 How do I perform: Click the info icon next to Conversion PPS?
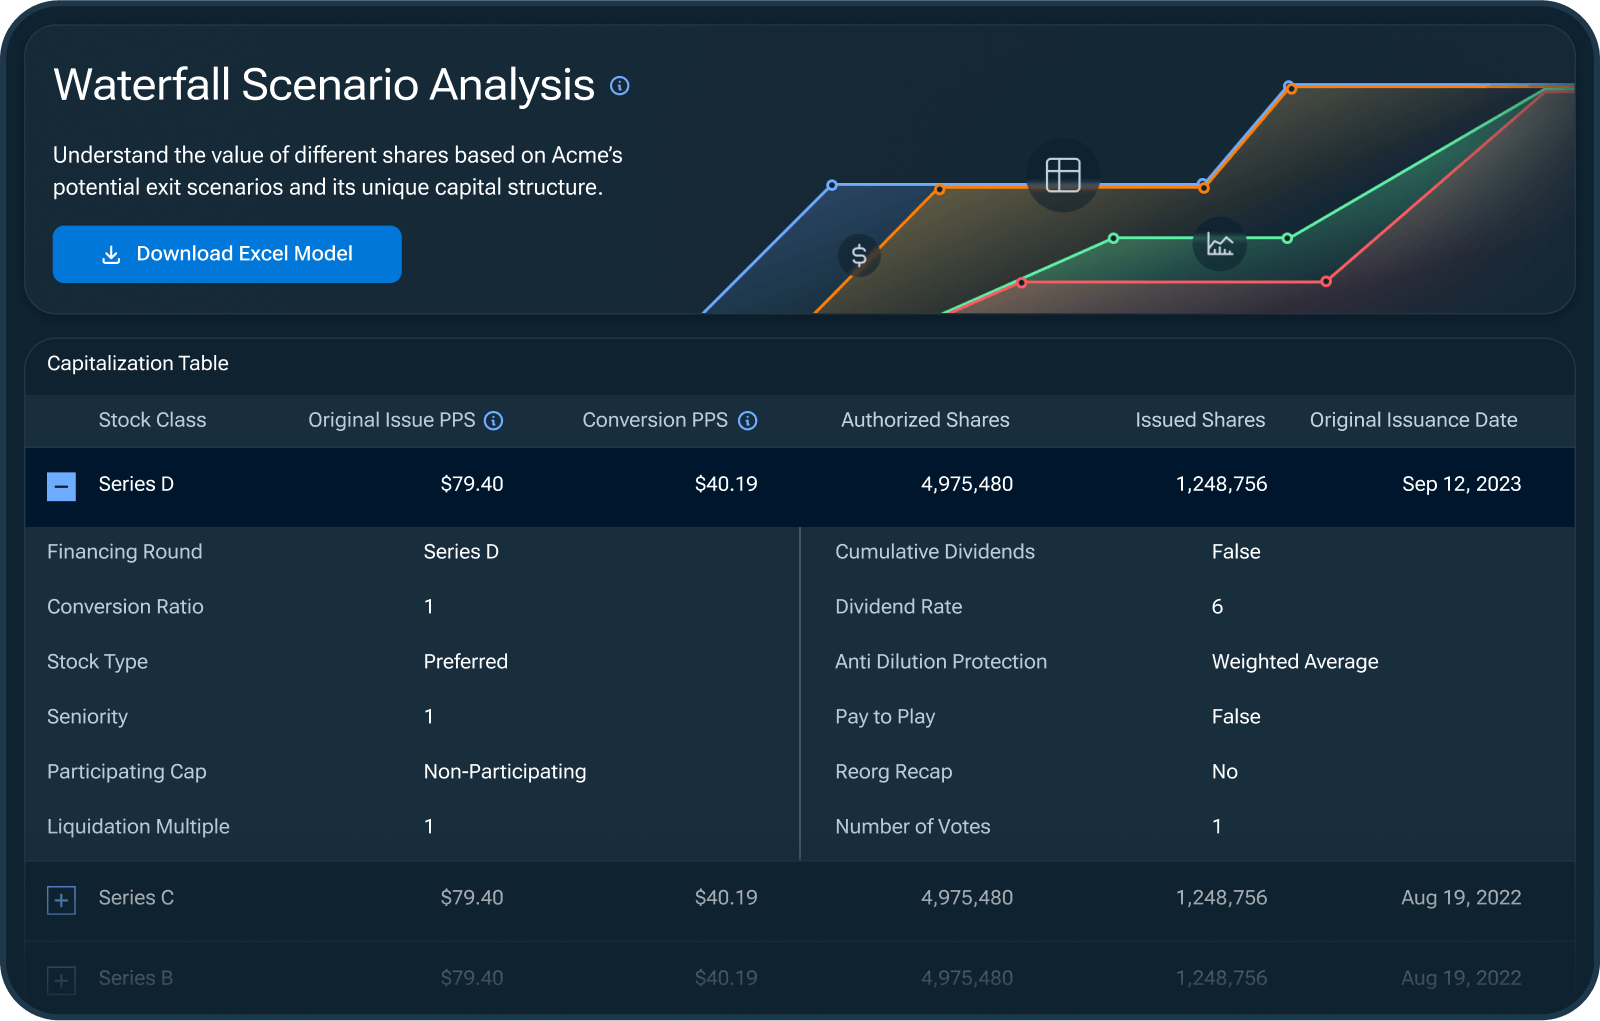coord(748,421)
